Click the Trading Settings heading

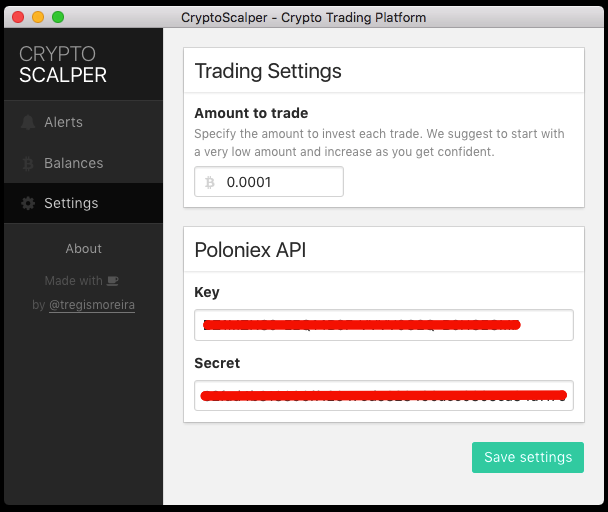[268, 71]
